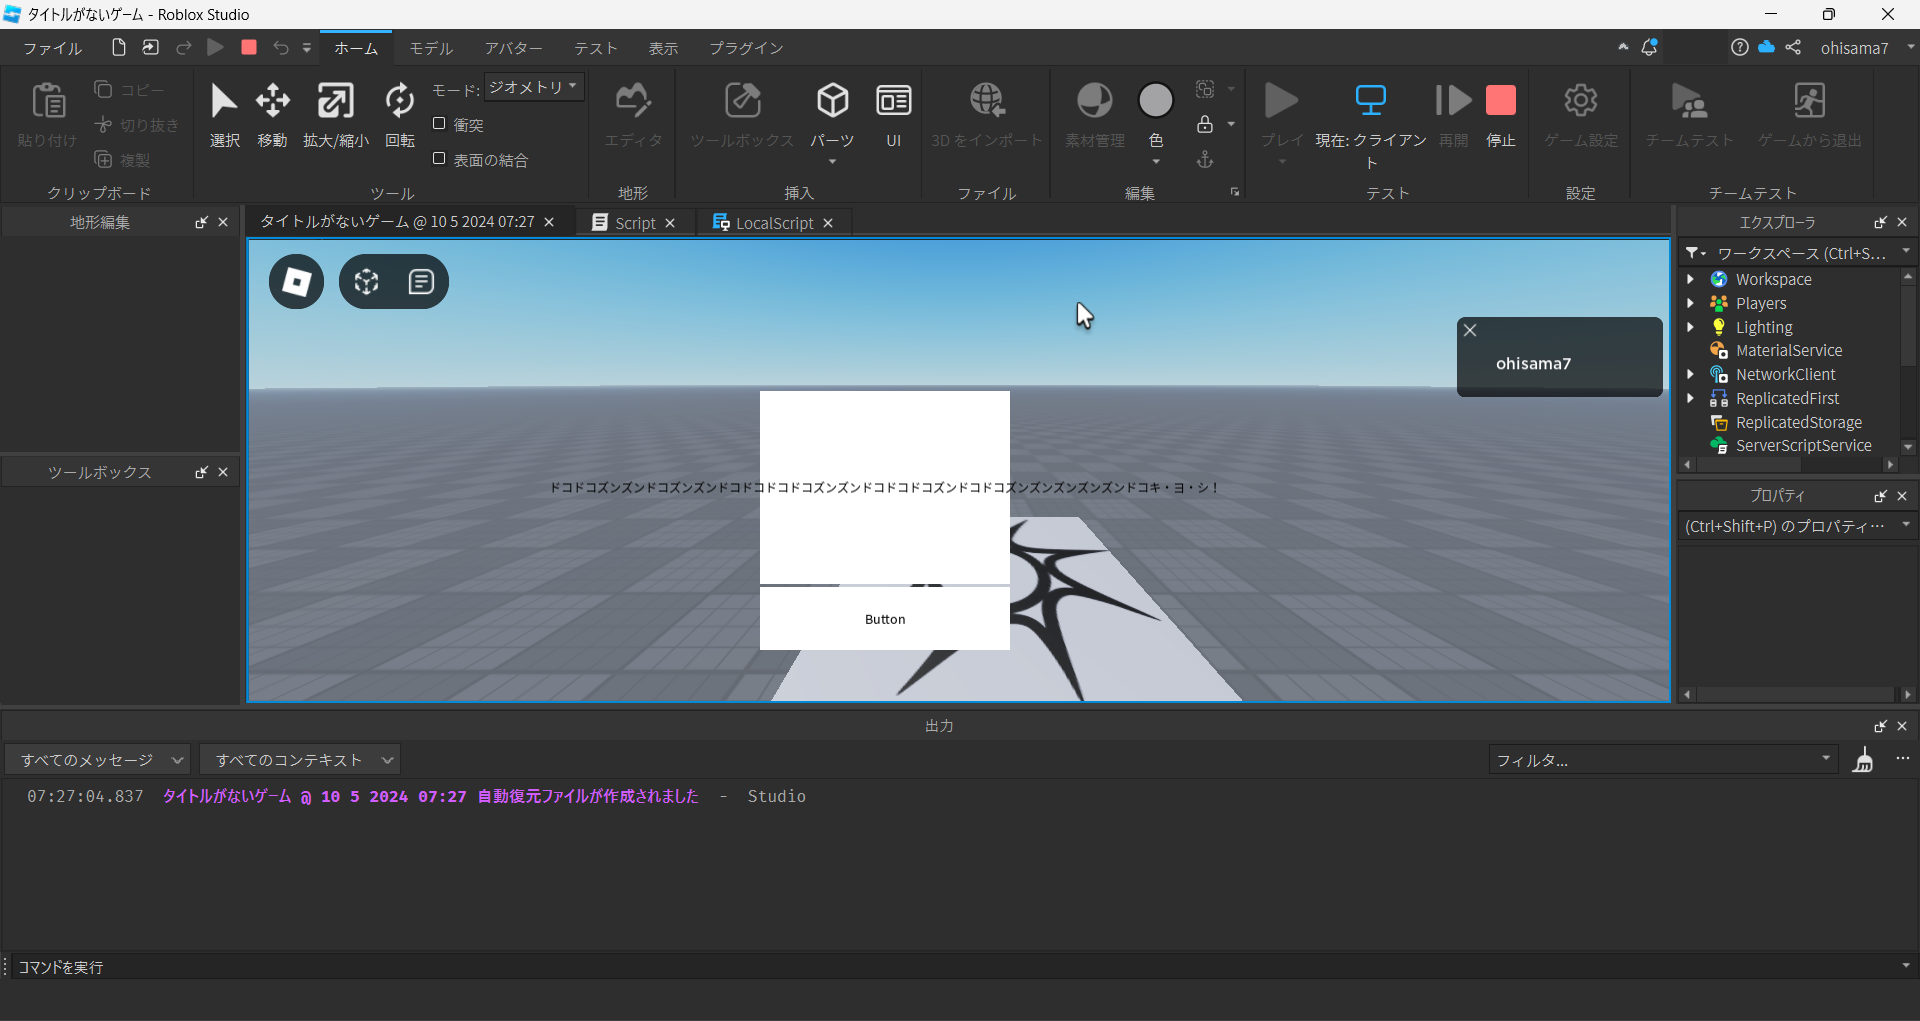Select ServerScriptService in the explorer
The image size is (1920, 1021).
(x=1803, y=445)
